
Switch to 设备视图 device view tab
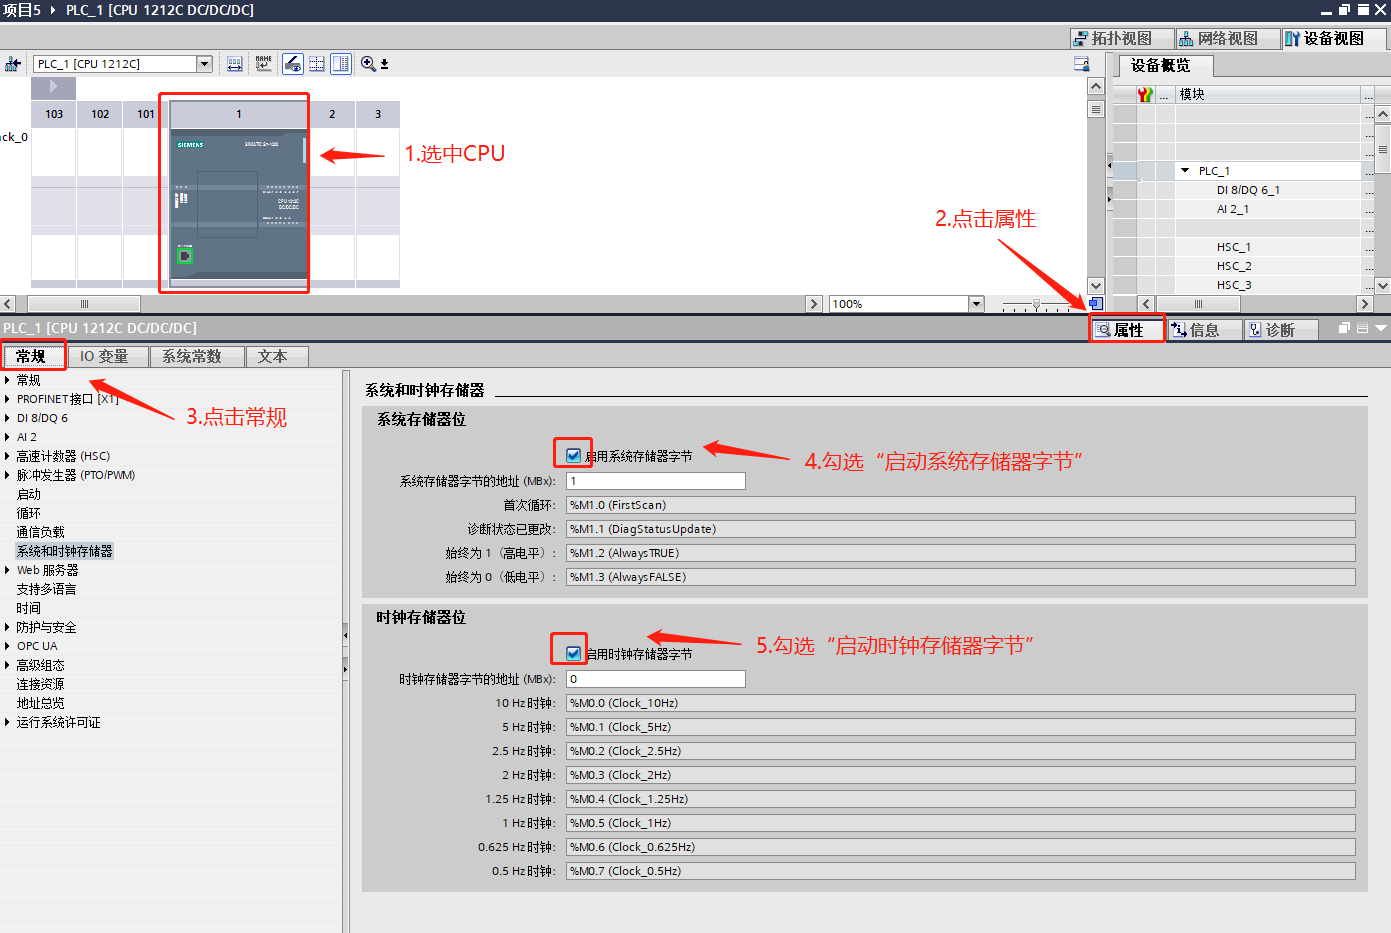coord(1334,38)
